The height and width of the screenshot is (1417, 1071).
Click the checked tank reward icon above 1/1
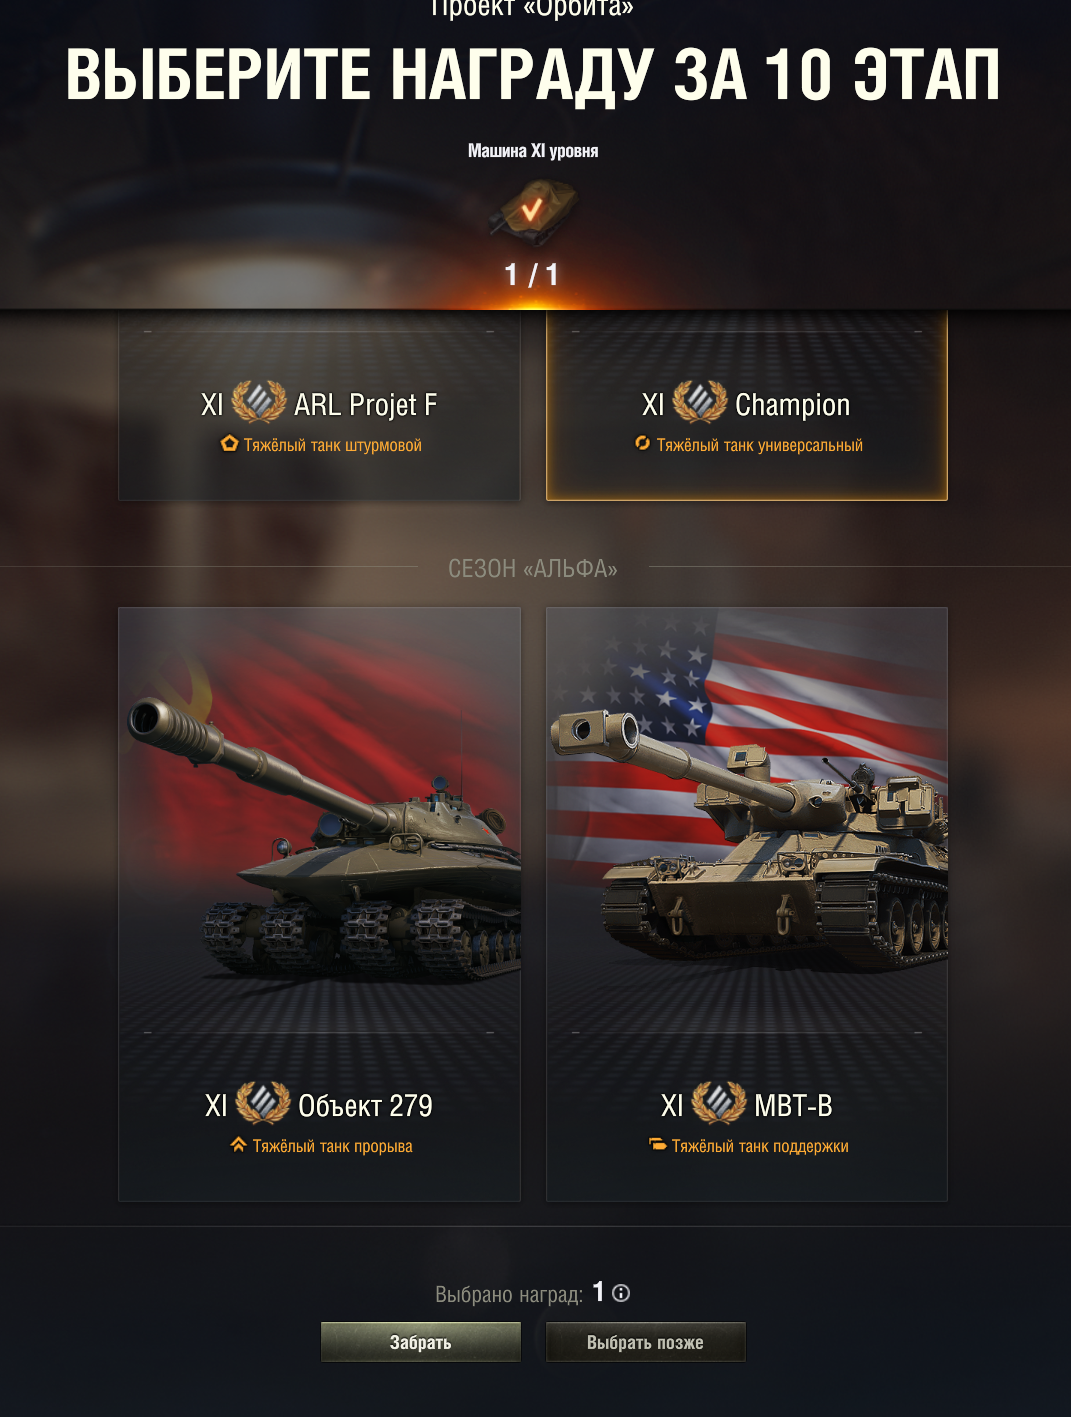click(533, 211)
